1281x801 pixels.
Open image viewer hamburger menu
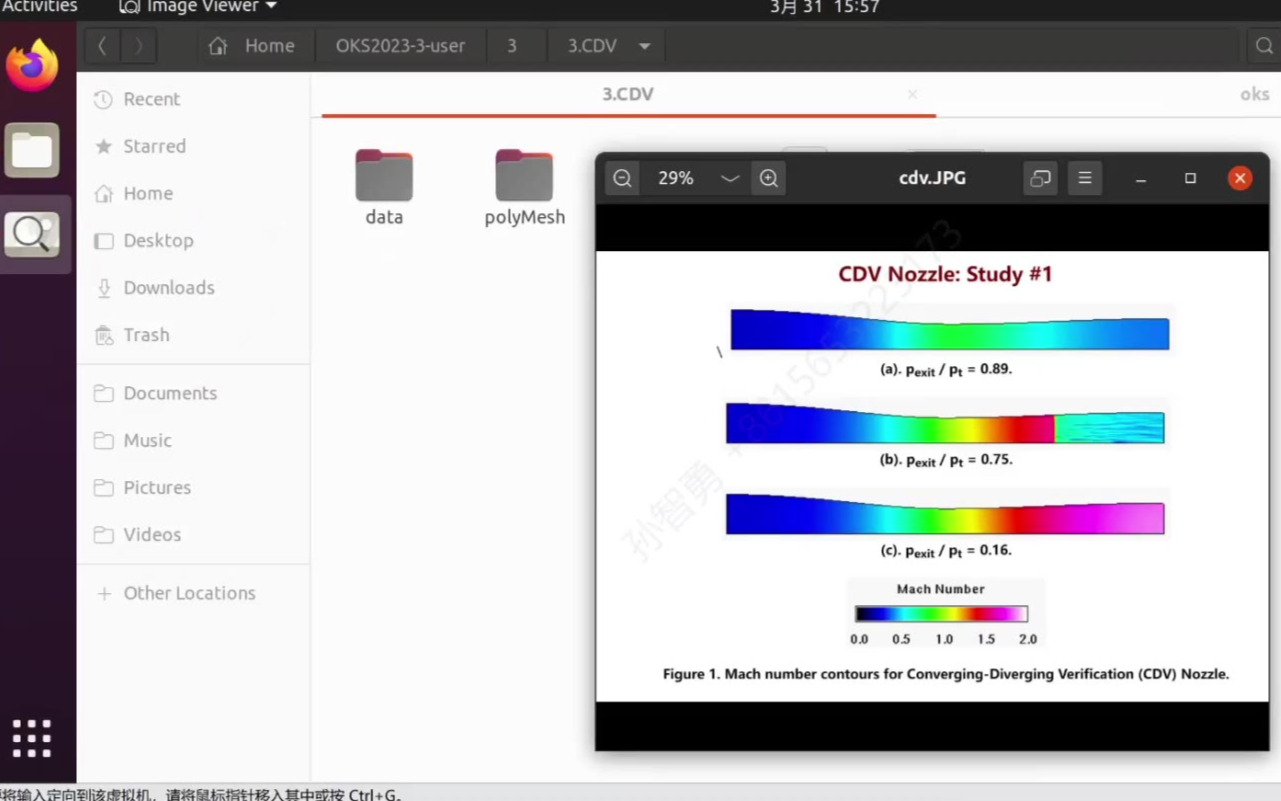(1085, 178)
